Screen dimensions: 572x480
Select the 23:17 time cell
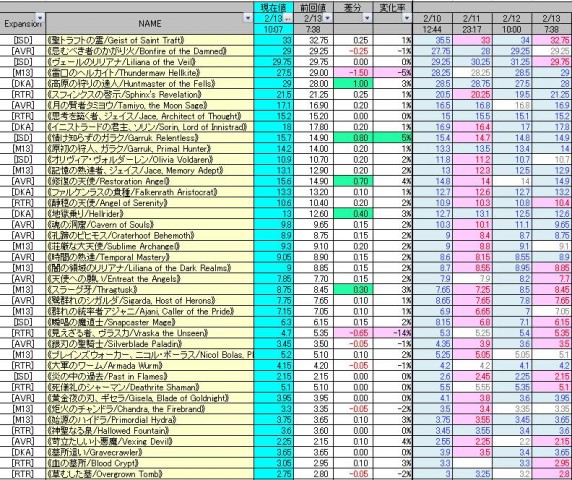pyautogui.click(x=472, y=30)
